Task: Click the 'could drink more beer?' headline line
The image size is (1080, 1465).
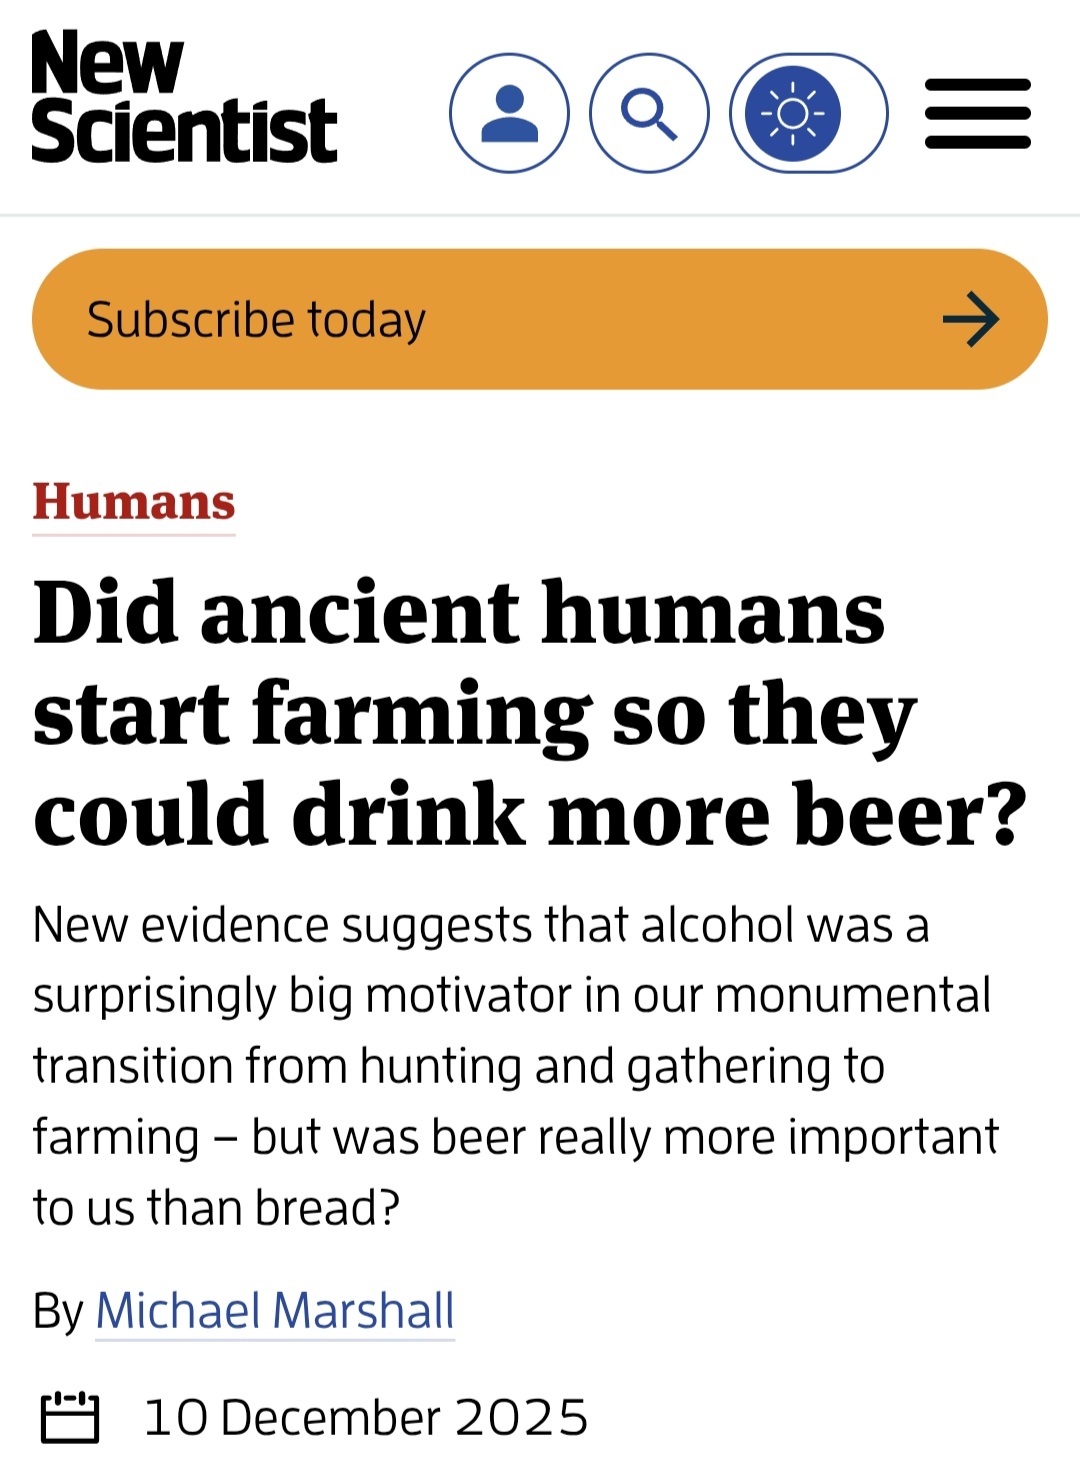Action: click(x=530, y=814)
